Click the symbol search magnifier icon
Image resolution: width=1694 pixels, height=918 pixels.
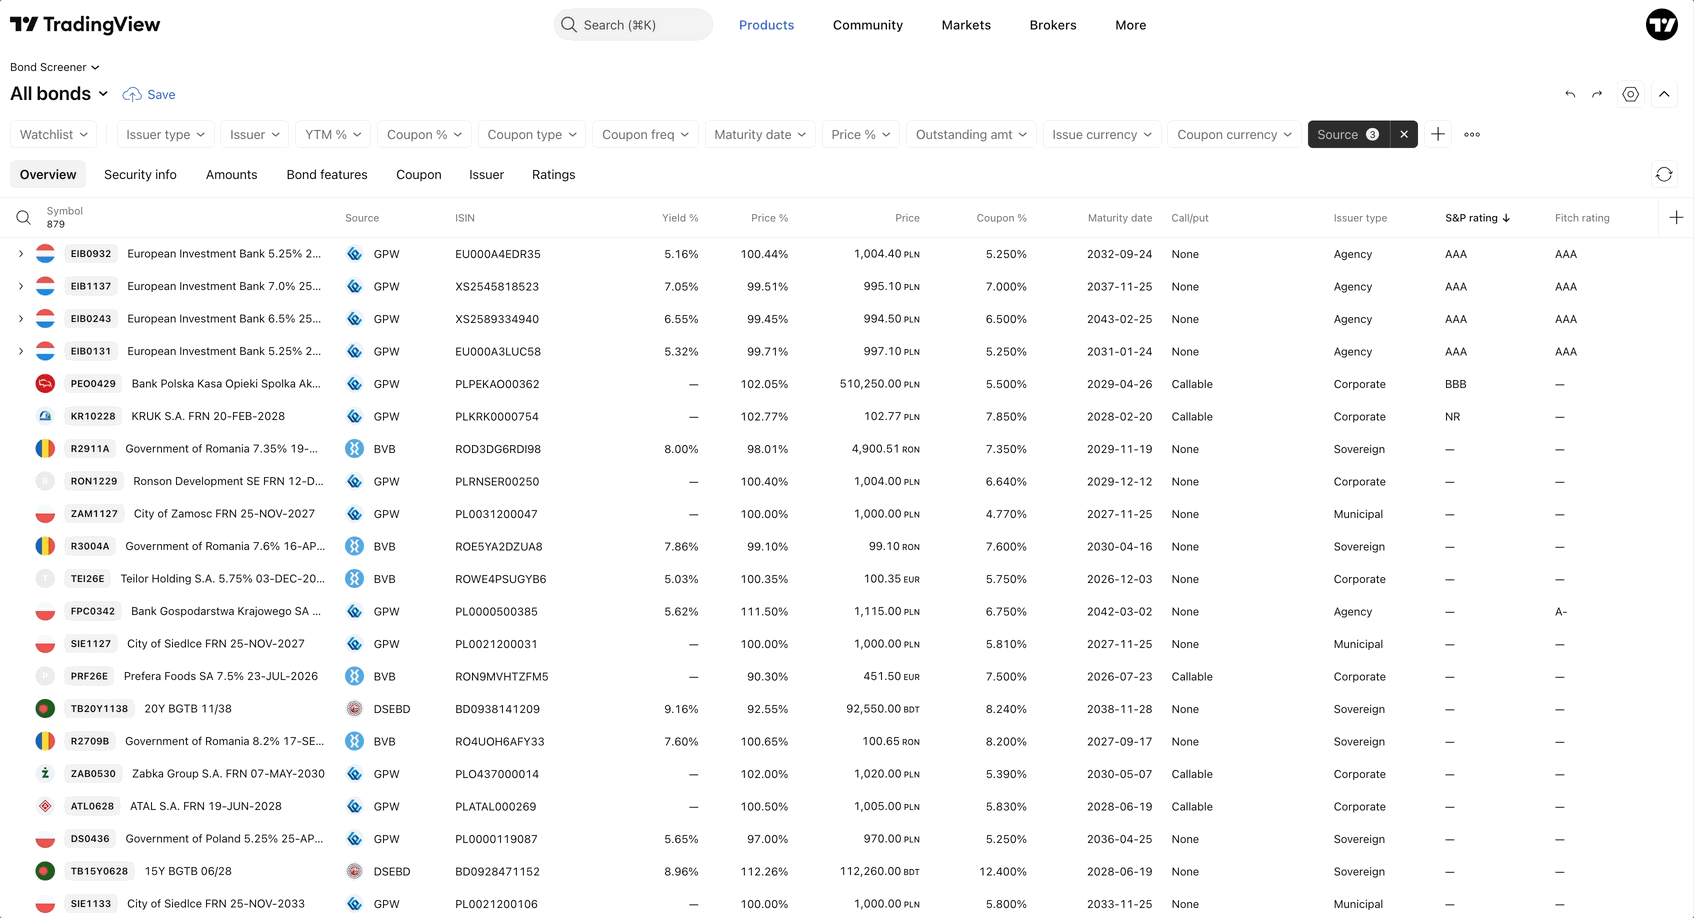[x=23, y=217]
